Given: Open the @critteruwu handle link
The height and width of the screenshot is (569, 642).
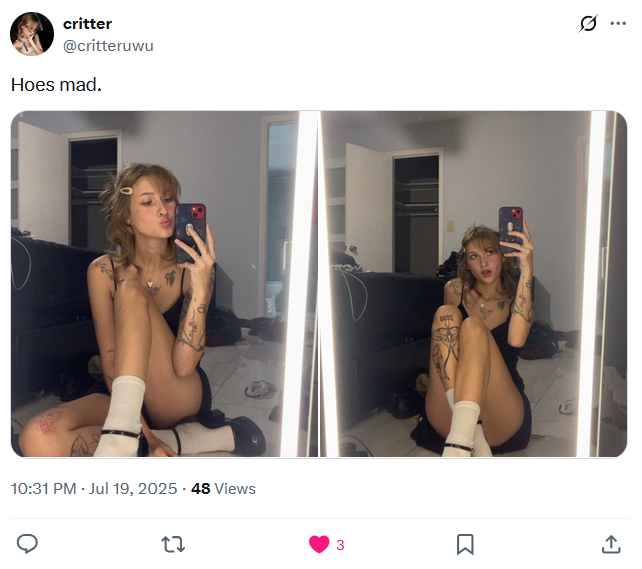Looking at the screenshot, I should 108,46.
